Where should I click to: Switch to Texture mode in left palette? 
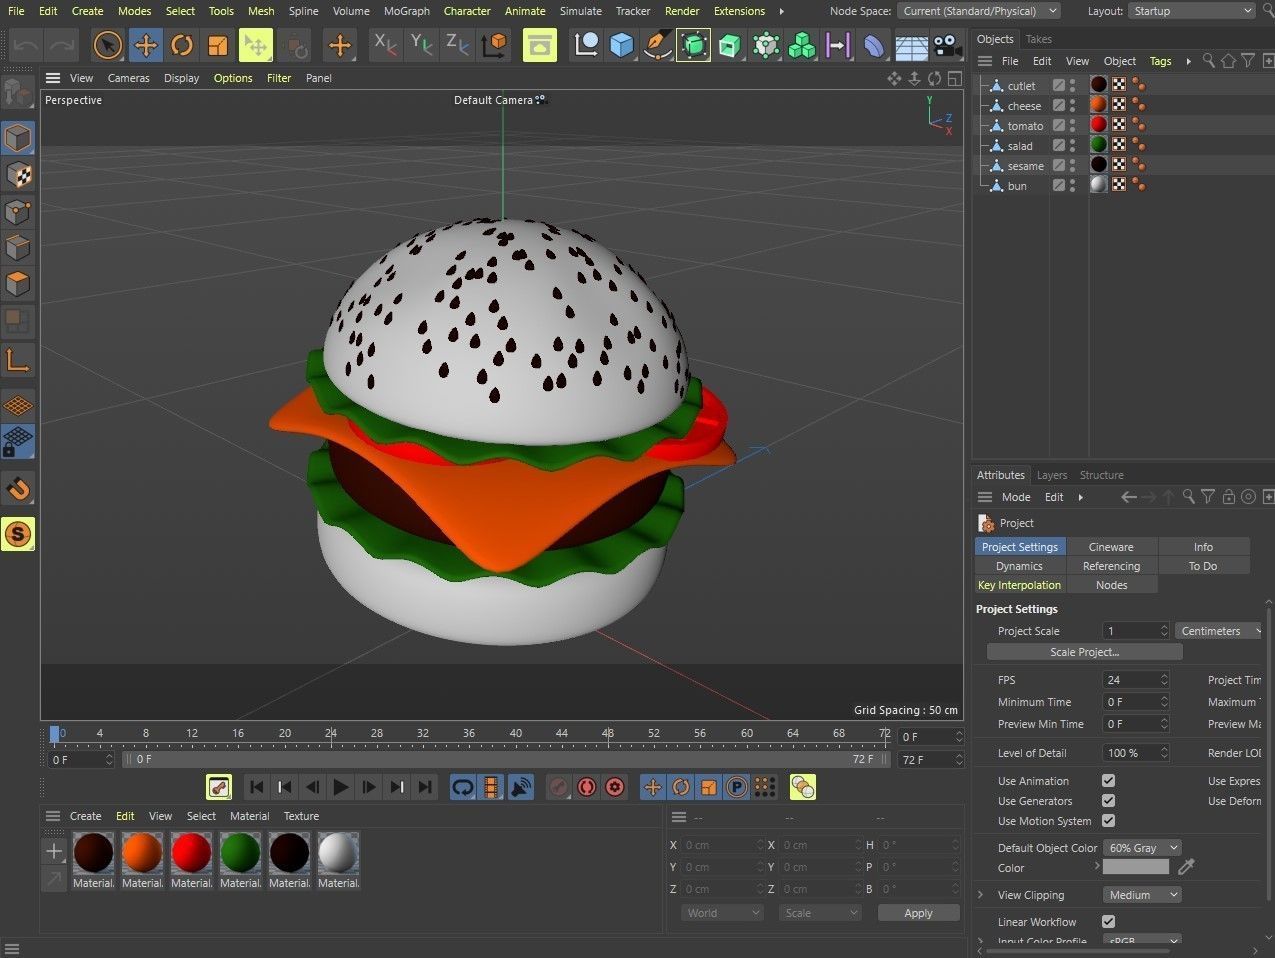[18, 175]
